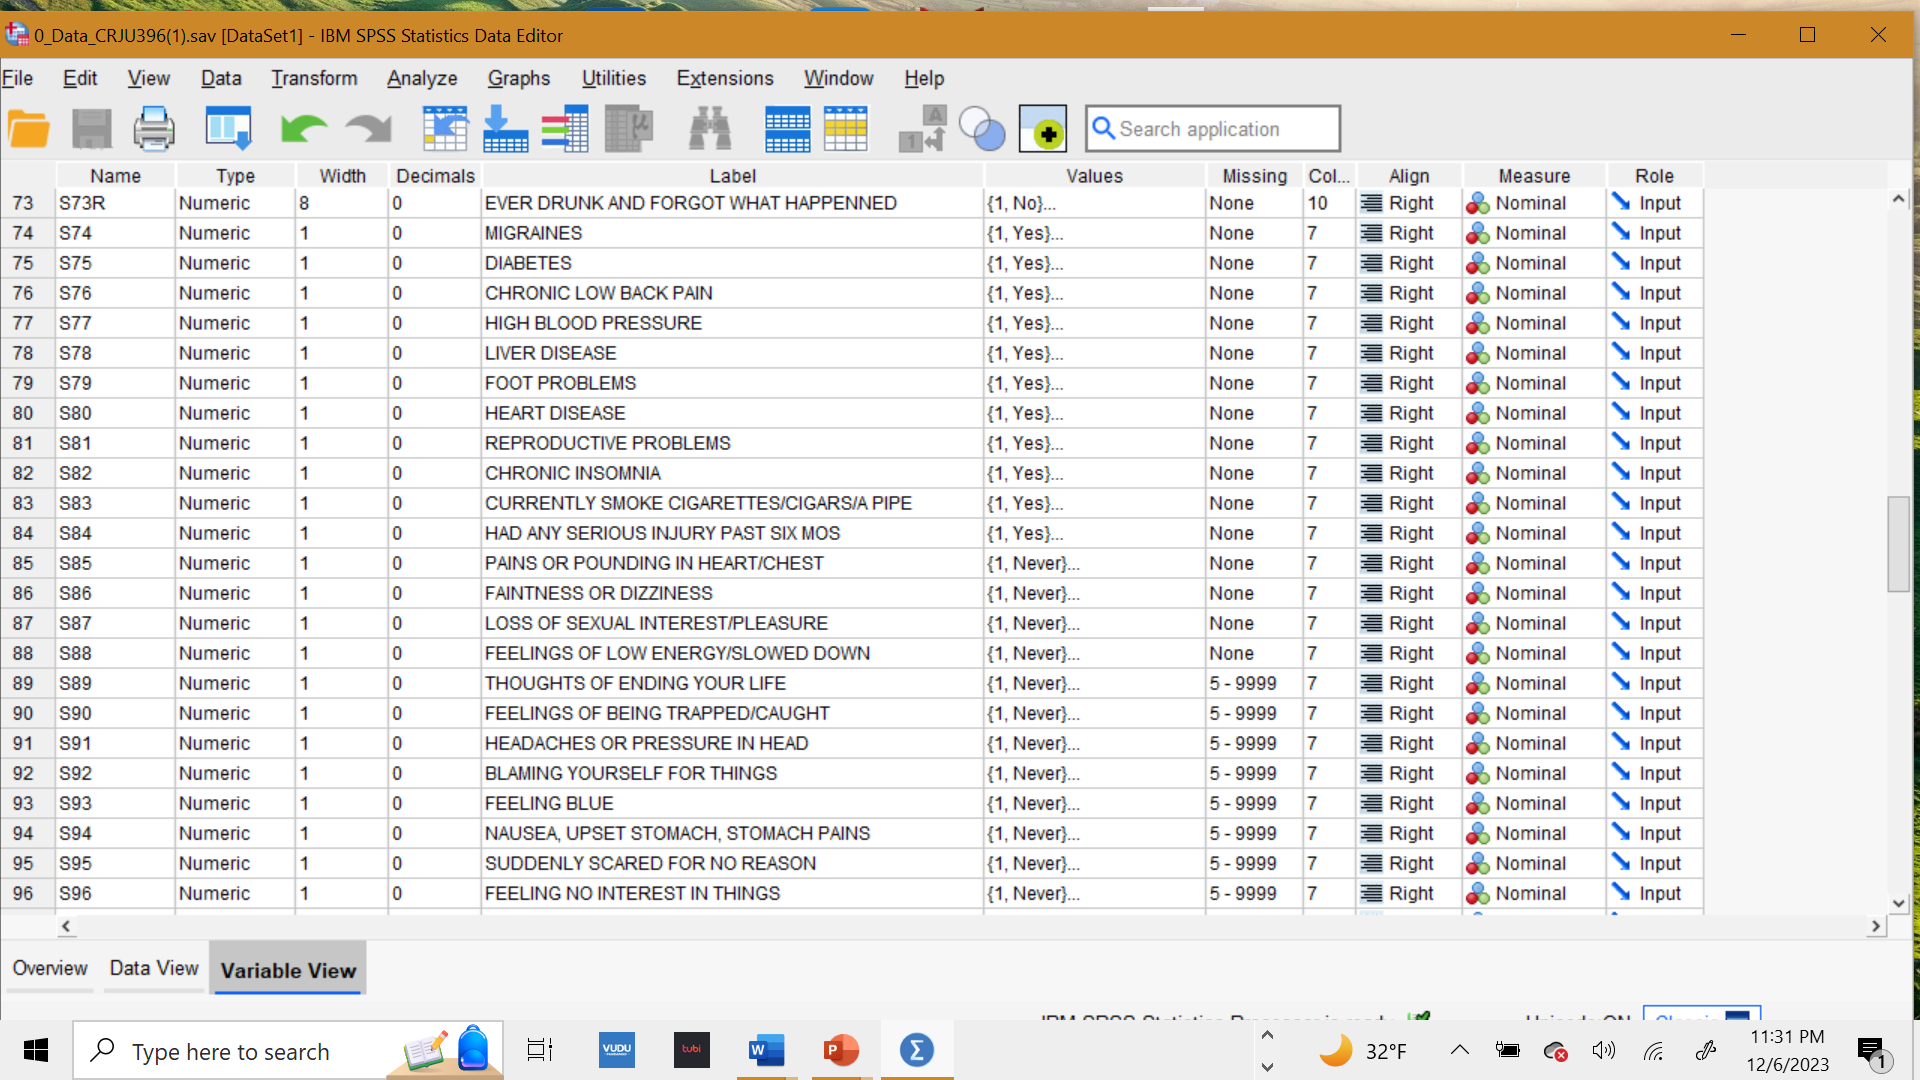The height and width of the screenshot is (1080, 1920).
Task: Switch to the Data View tab
Action: (x=154, y=968)
